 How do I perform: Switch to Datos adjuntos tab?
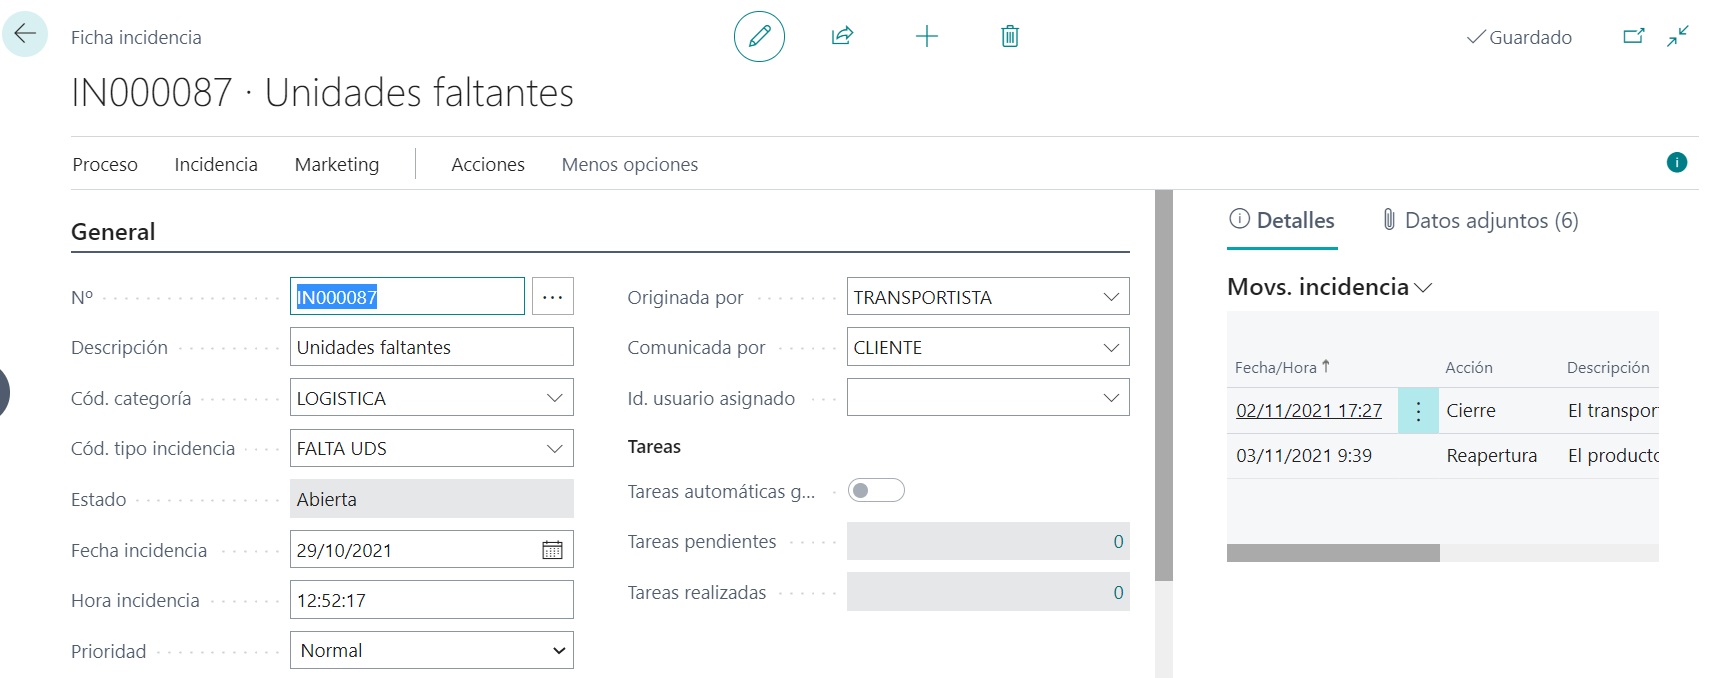point(1479,221)
